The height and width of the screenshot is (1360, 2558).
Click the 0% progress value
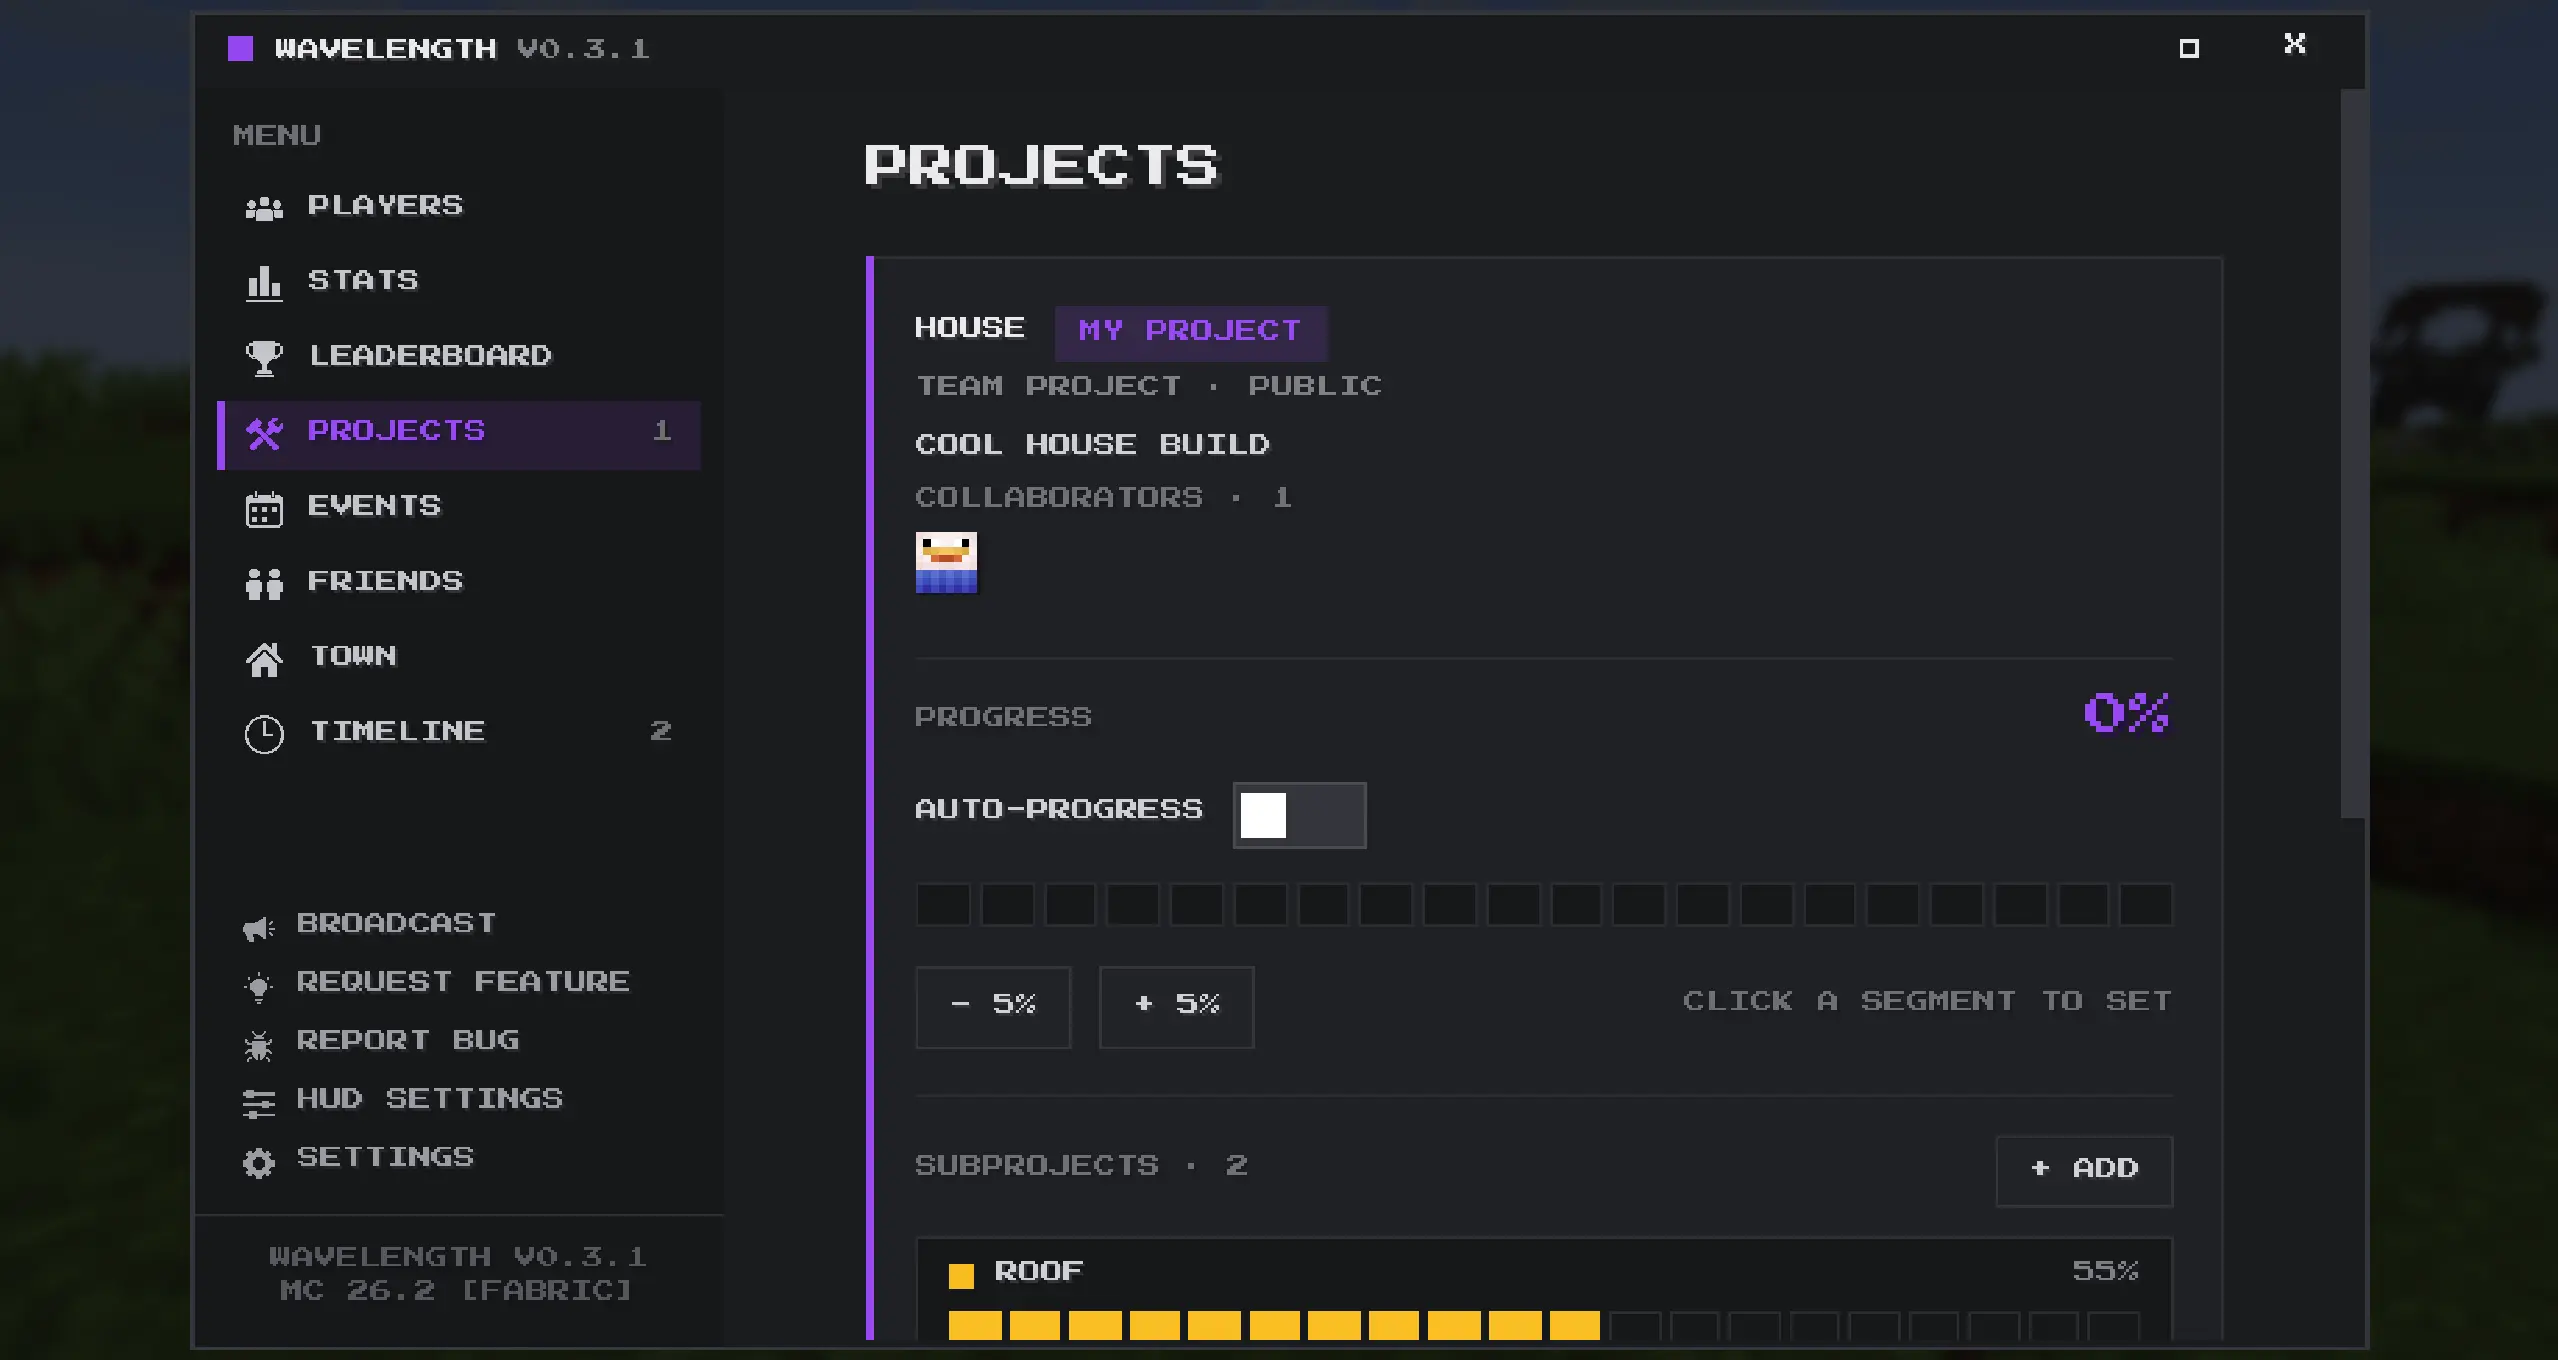pos(2127,713)
